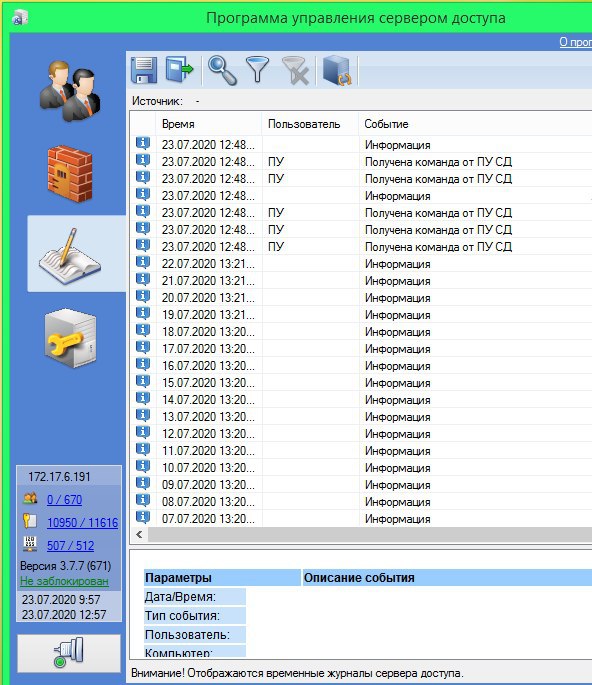Viewport: 592px width, 685px height.
Task: Click the timestamp "23.07.2020 9:57"
Action: 61,599
